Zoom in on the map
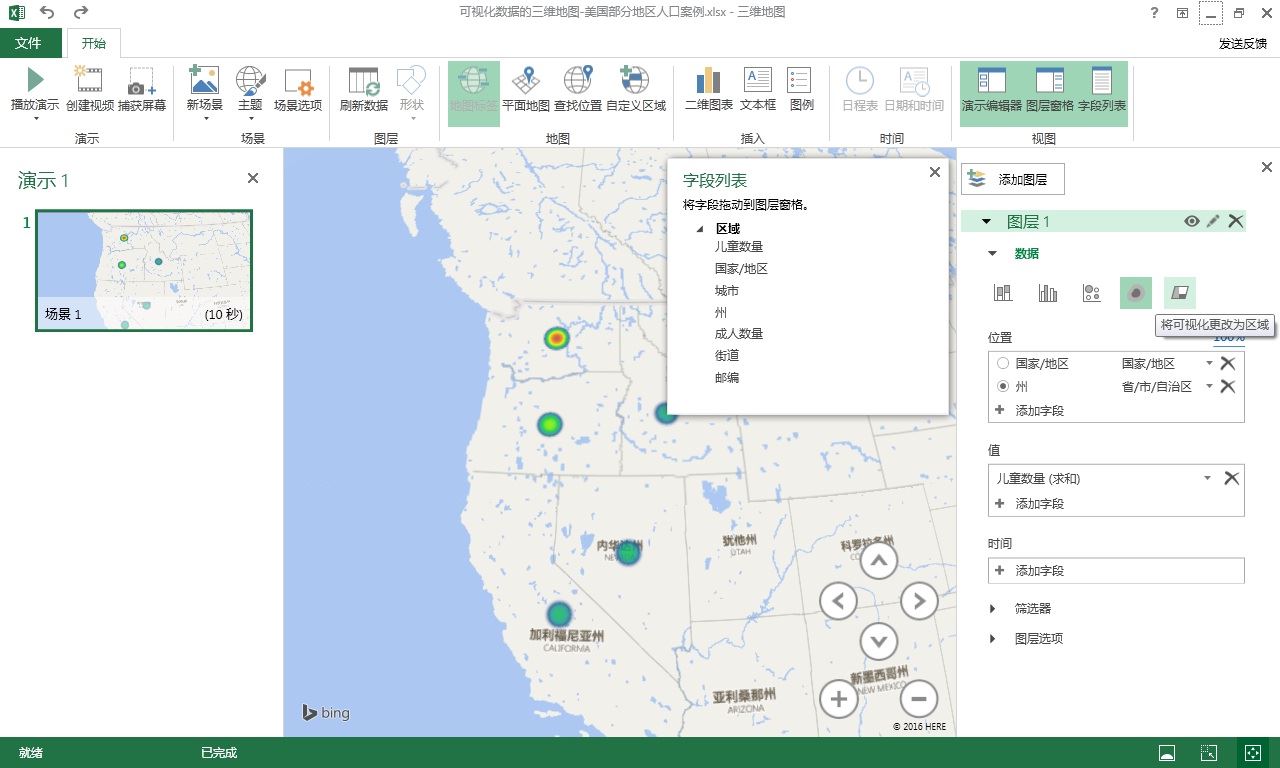 838,698
